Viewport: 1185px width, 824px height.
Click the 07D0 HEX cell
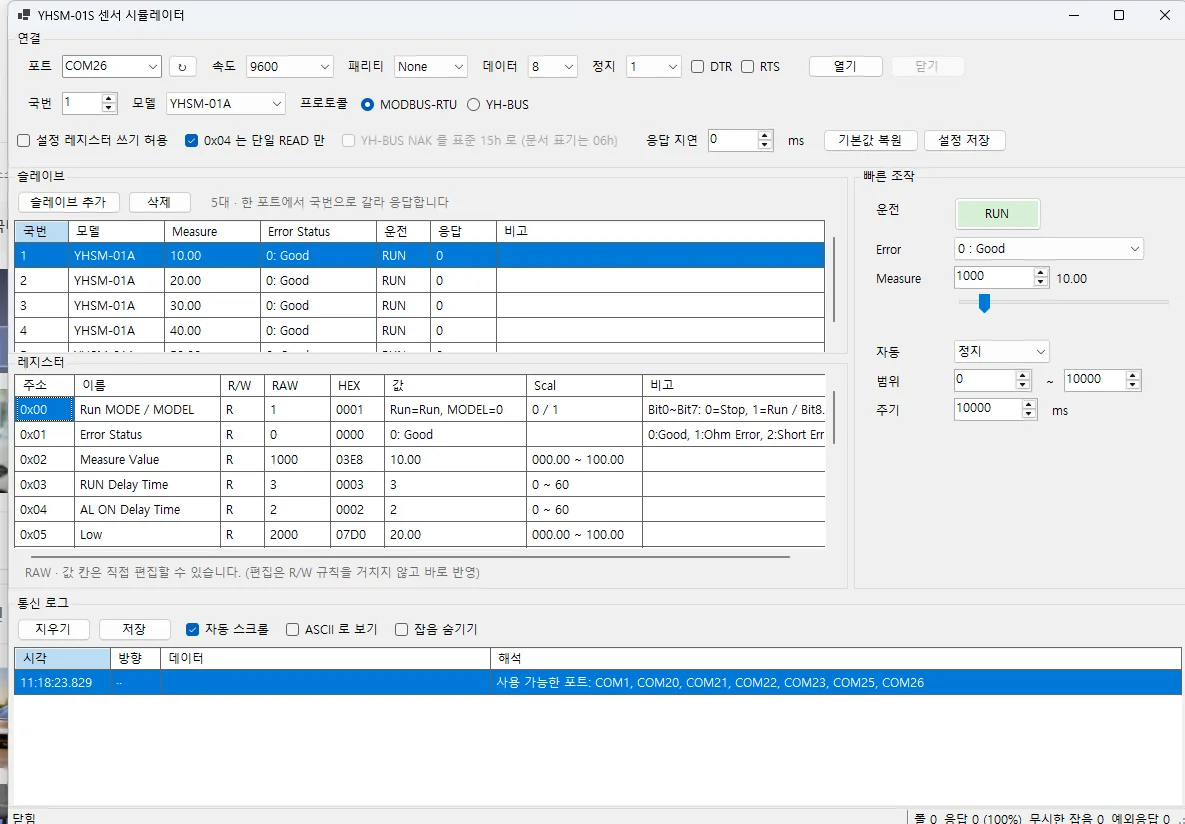(x=357, y=534)
